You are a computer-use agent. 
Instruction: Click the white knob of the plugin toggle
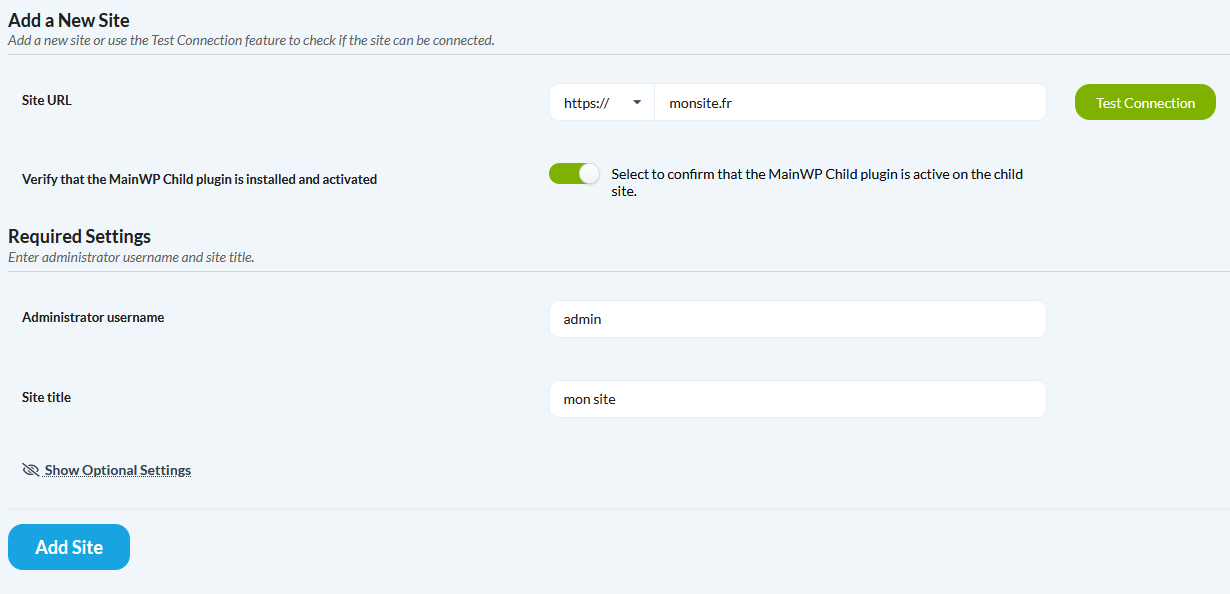pos(589,173)
